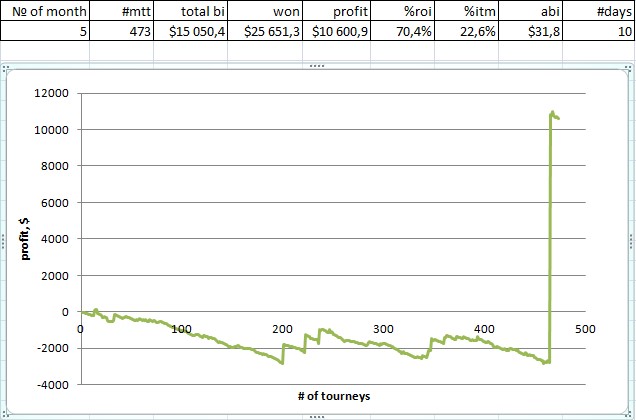Select the 'profit, $' vertical axis title
This screenshot has height=420, width=636.
coord(25,238)
